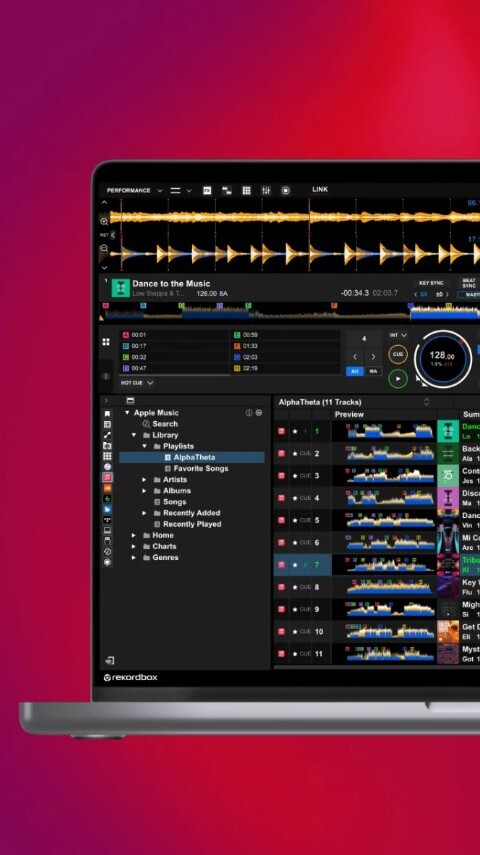Open the iTunes library icon in sidebar
This screenshot has width=480, height=855.
107,467
